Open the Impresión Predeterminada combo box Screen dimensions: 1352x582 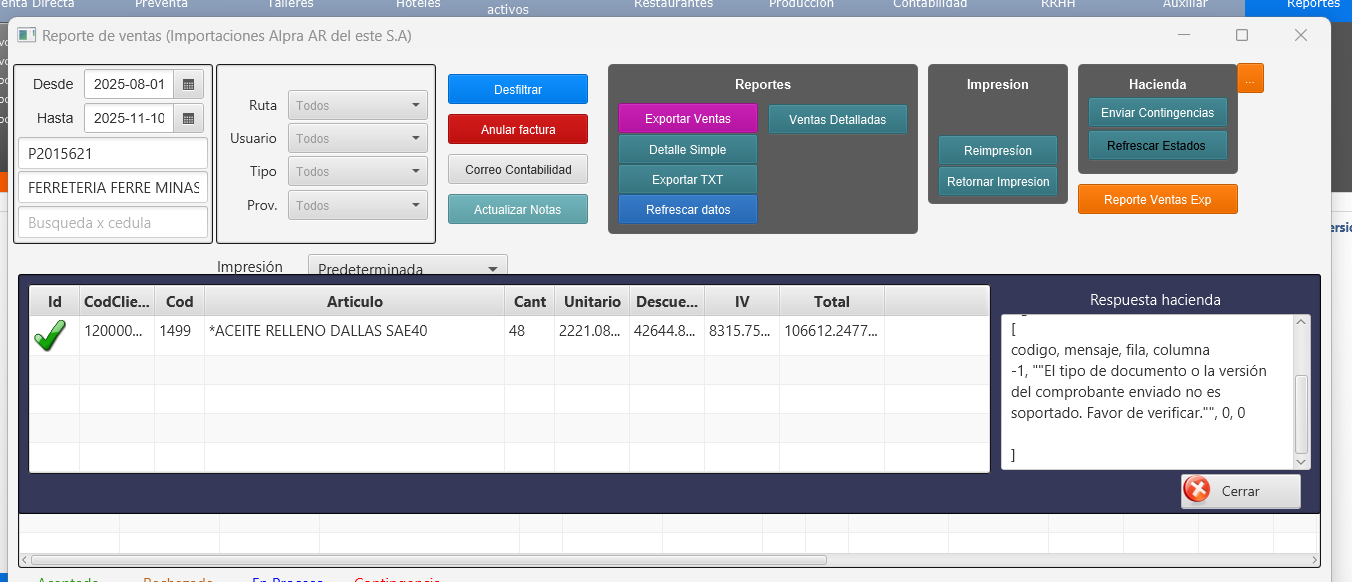[407, 268]
